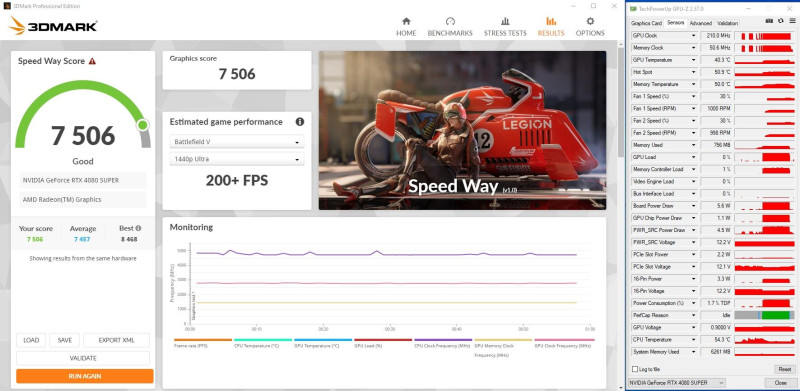Open the 1440p Ultra resolution dropdown

point(237,159)
